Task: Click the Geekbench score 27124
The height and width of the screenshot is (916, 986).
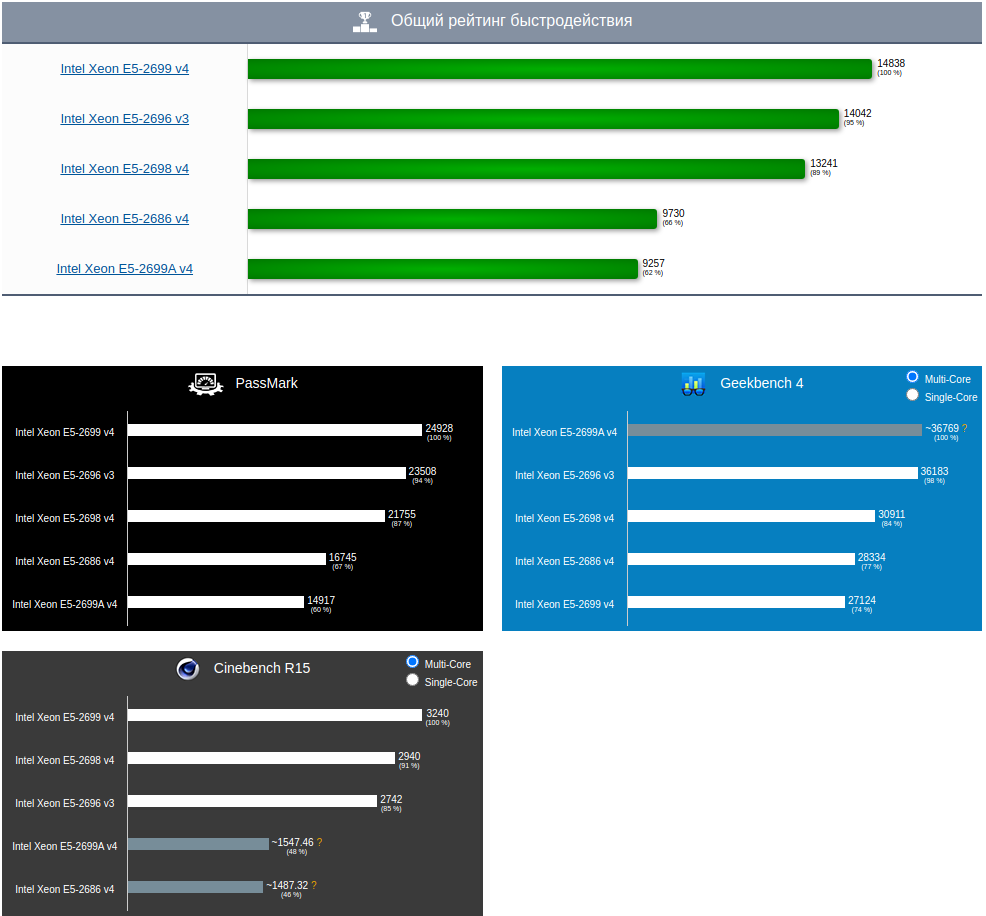Action: point(861,600)
